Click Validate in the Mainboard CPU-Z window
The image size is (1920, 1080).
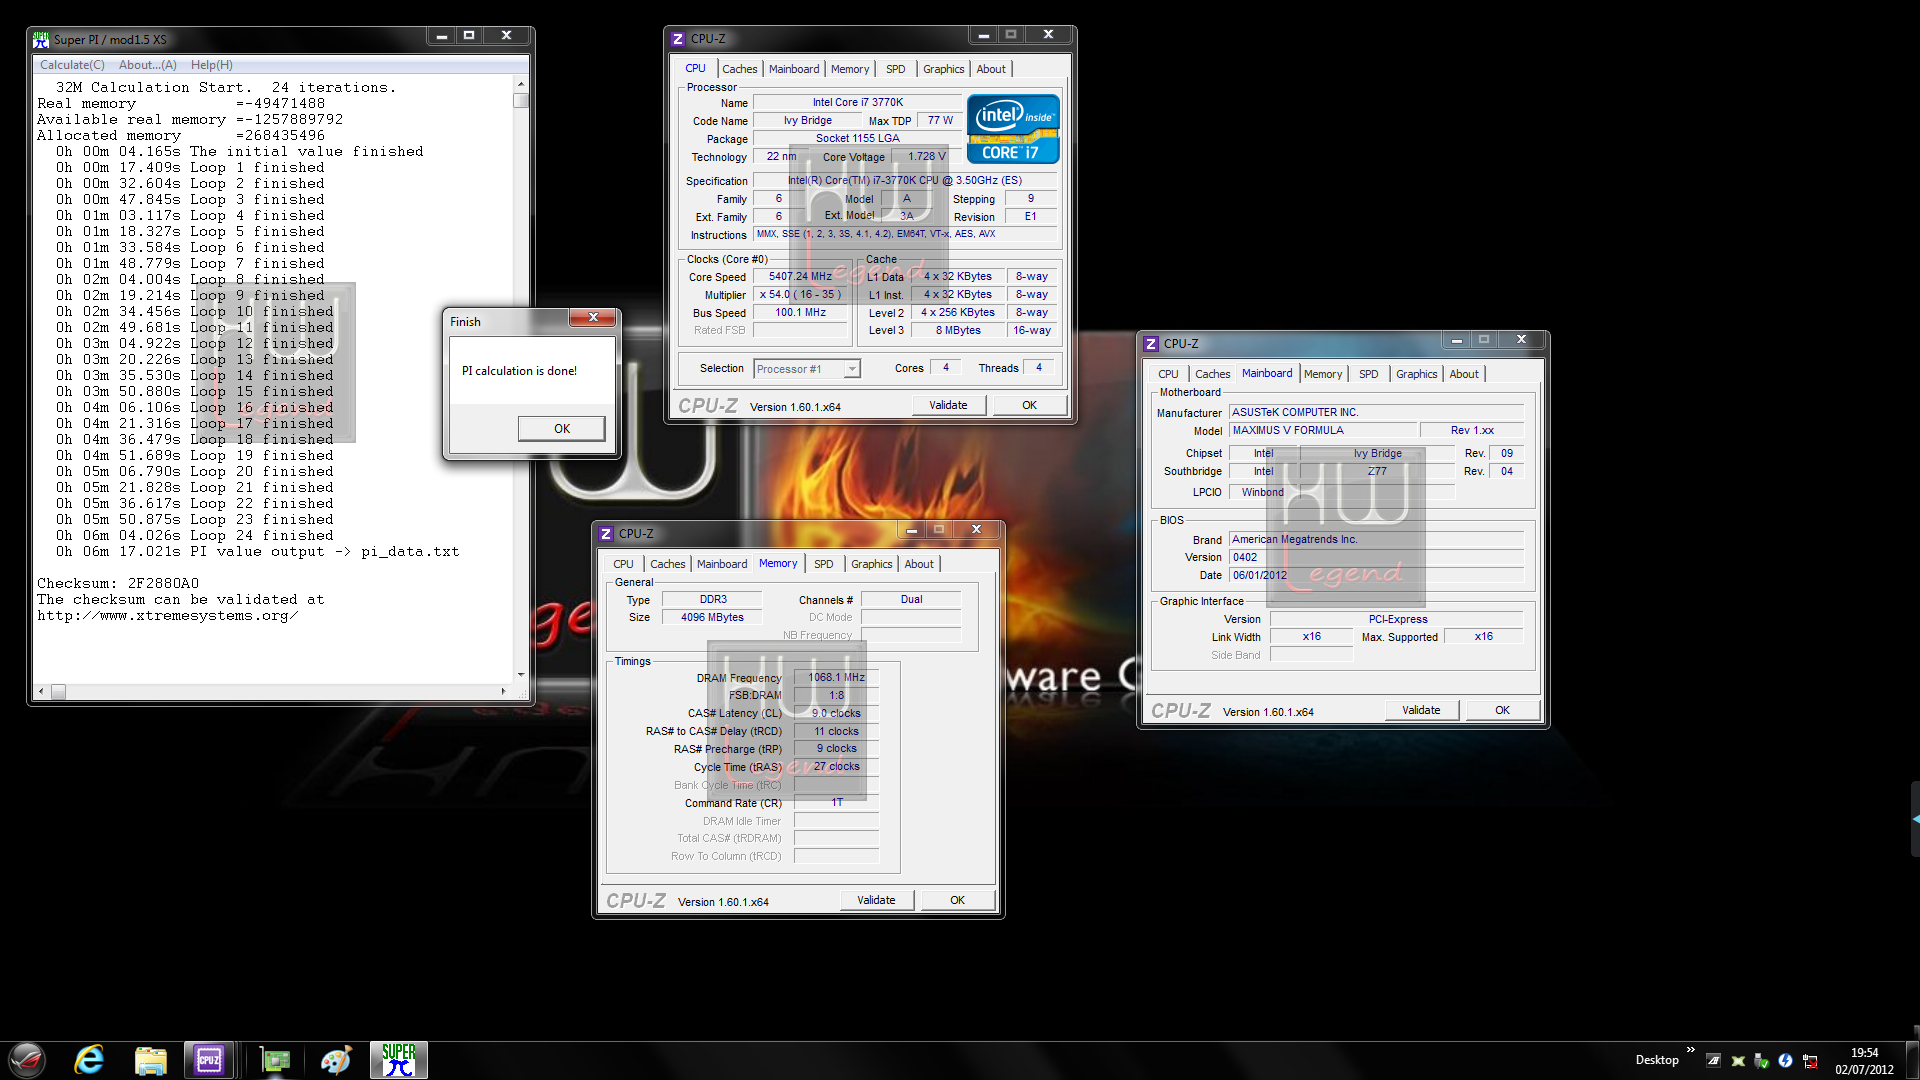click(x=1421, y=710)
